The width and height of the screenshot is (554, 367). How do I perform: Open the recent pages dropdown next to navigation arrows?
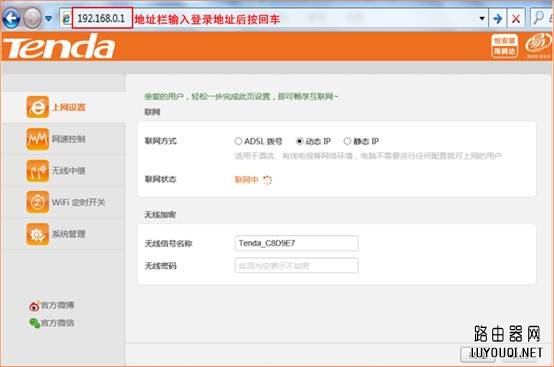pyautogui.click(x=49, y=18)
